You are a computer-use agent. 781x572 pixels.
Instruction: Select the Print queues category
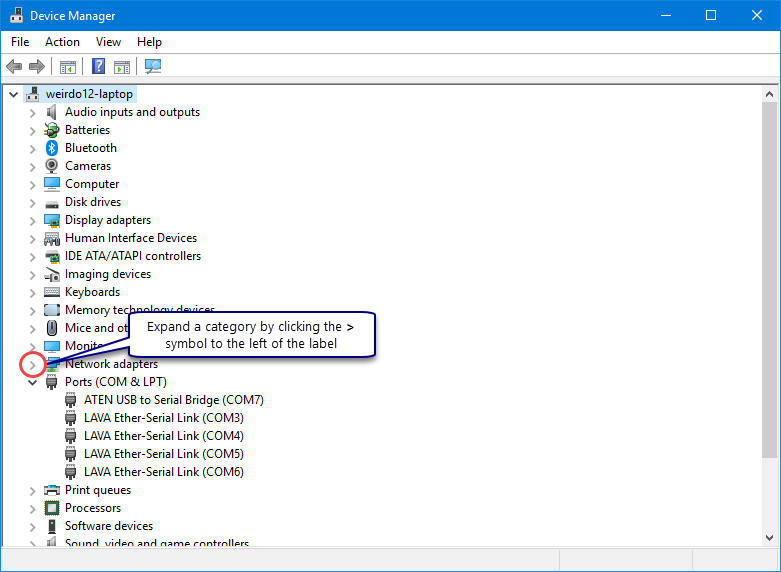tap(97, 490)
